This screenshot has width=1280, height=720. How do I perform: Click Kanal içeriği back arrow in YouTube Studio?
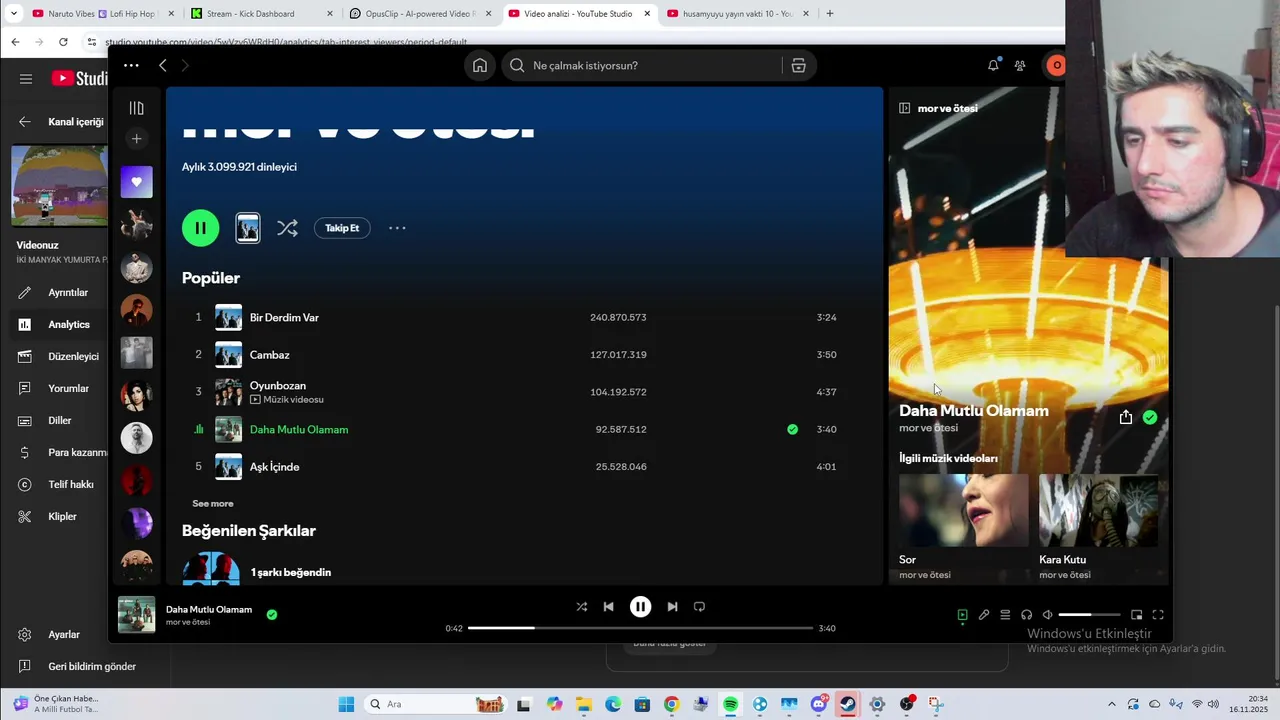(25, 122)
